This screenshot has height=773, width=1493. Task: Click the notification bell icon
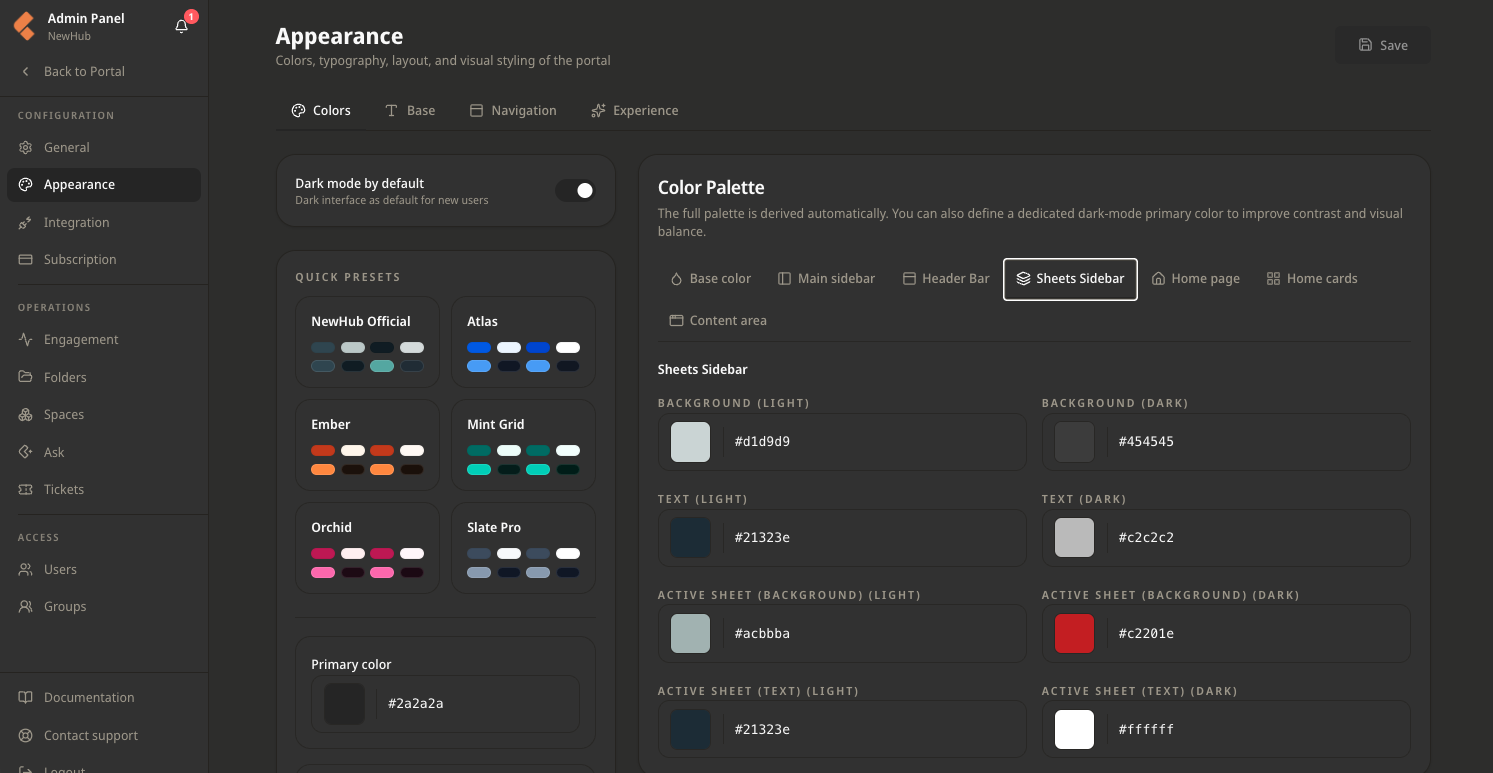pos(181,27)
